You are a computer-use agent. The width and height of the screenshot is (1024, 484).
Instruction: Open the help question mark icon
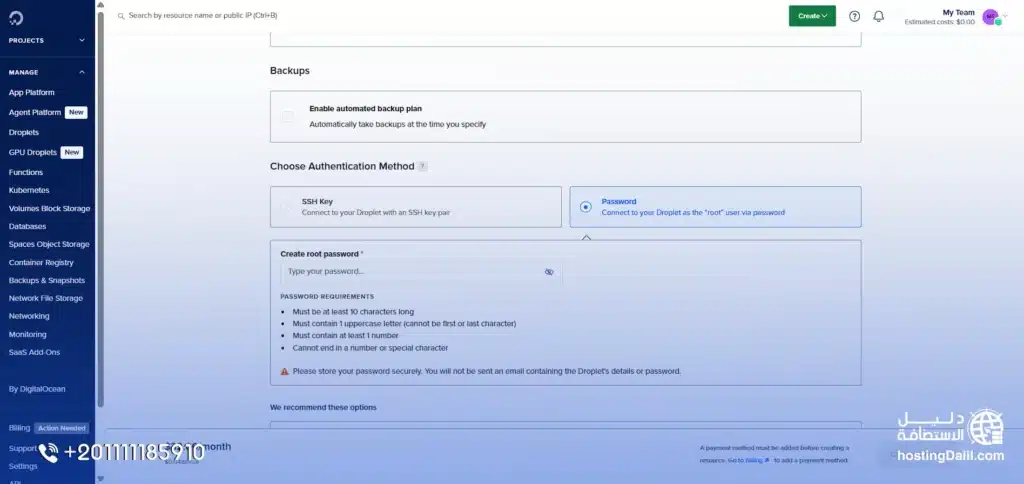[854, 16]
